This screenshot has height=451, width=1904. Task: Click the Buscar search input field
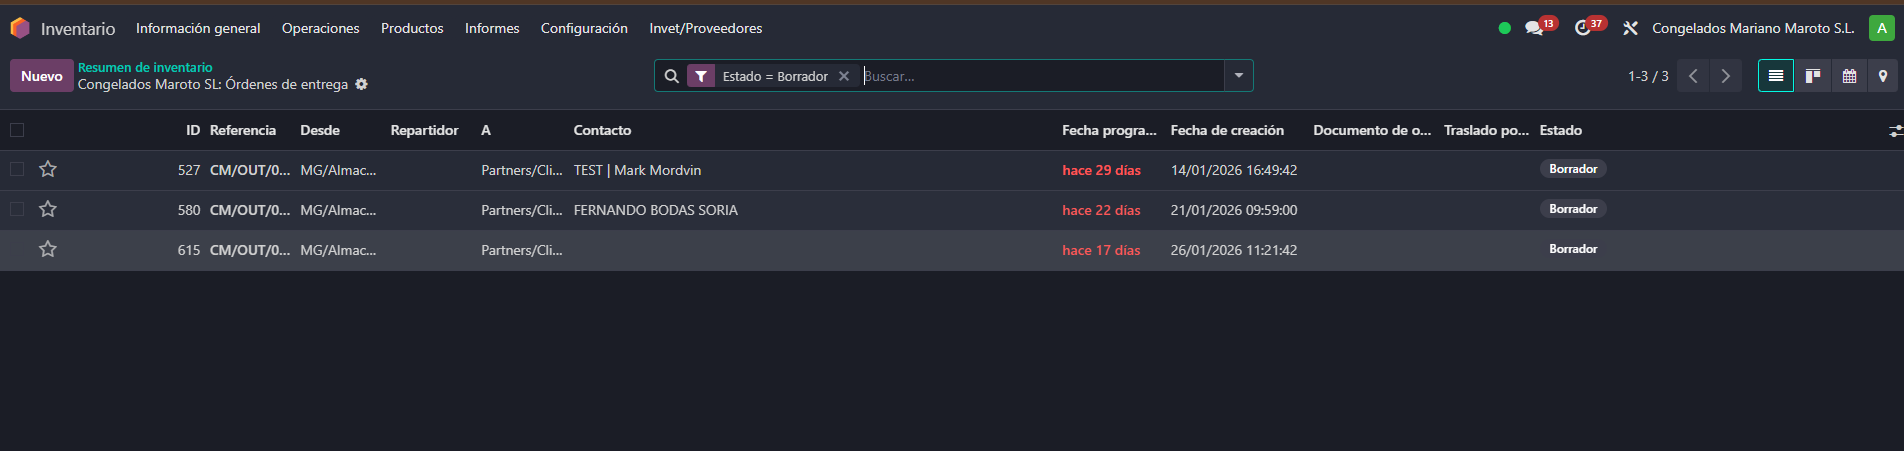(x=1040, y=76)
